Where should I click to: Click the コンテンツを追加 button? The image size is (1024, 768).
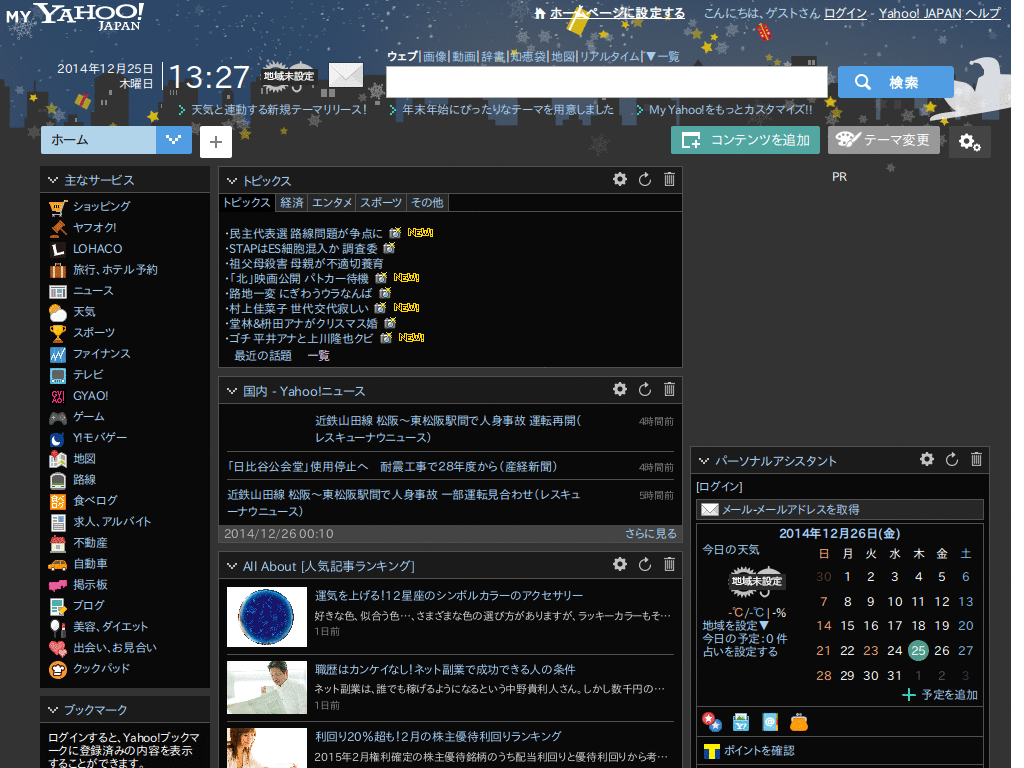click(745, 140)
